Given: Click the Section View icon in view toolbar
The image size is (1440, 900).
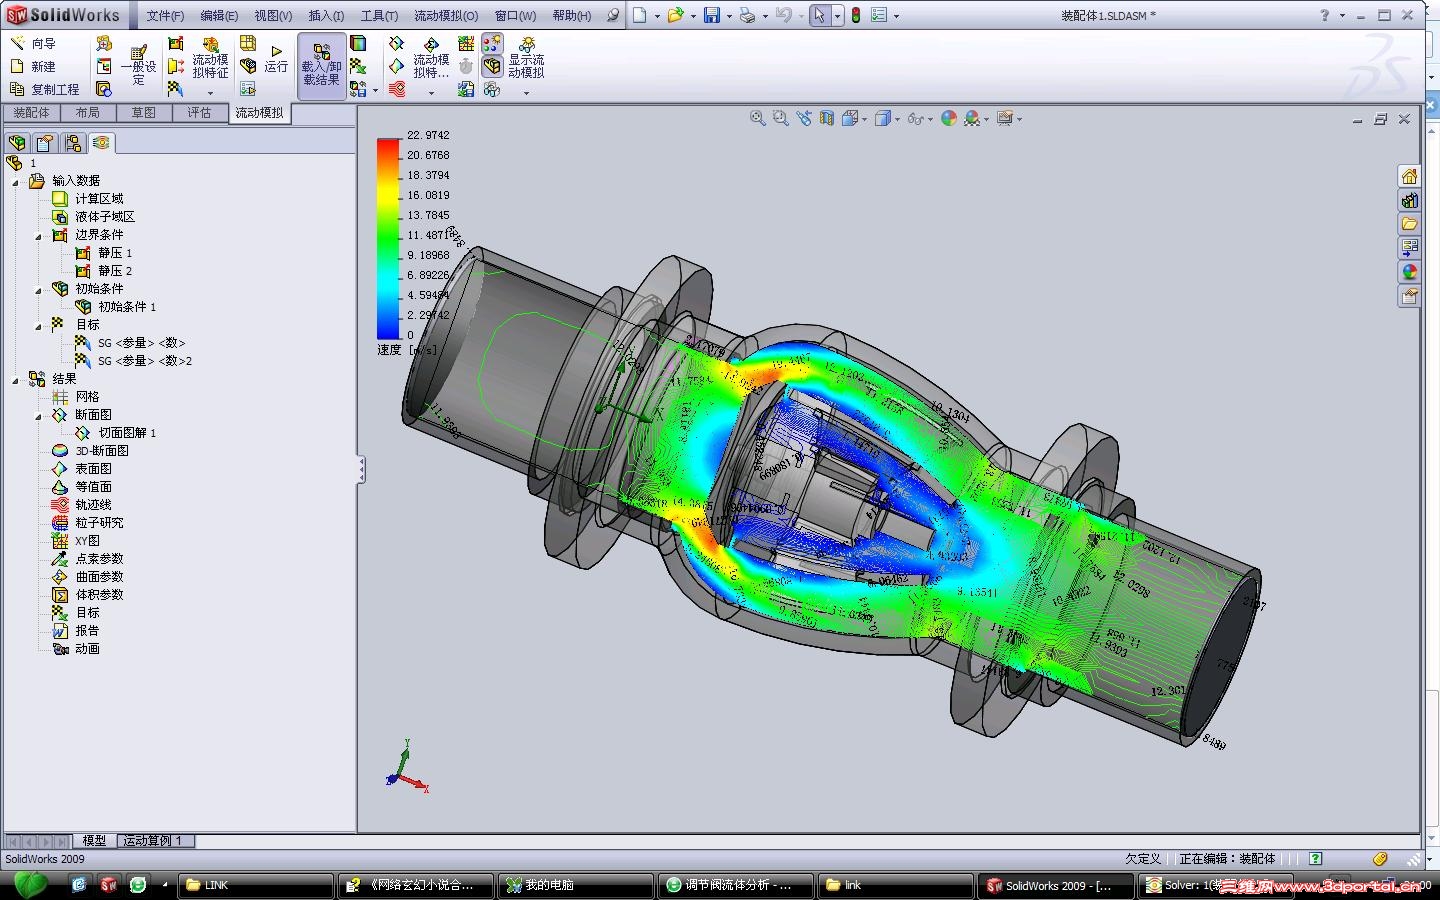Looking at the screenshot, I should 827,119.
